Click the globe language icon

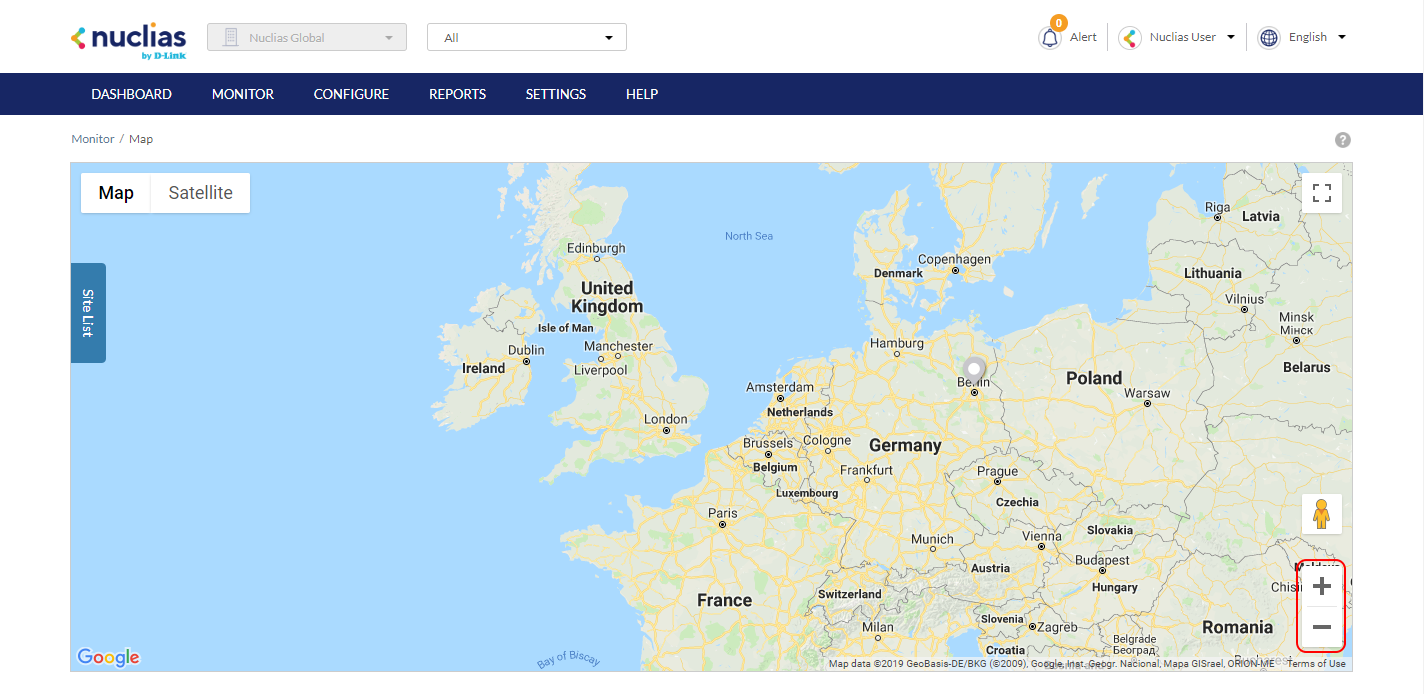pos(1269,38)
